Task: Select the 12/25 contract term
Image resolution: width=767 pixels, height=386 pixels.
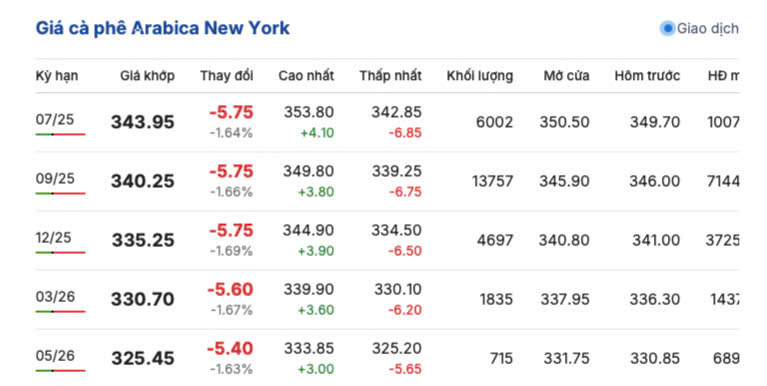Action: (53, 237)
